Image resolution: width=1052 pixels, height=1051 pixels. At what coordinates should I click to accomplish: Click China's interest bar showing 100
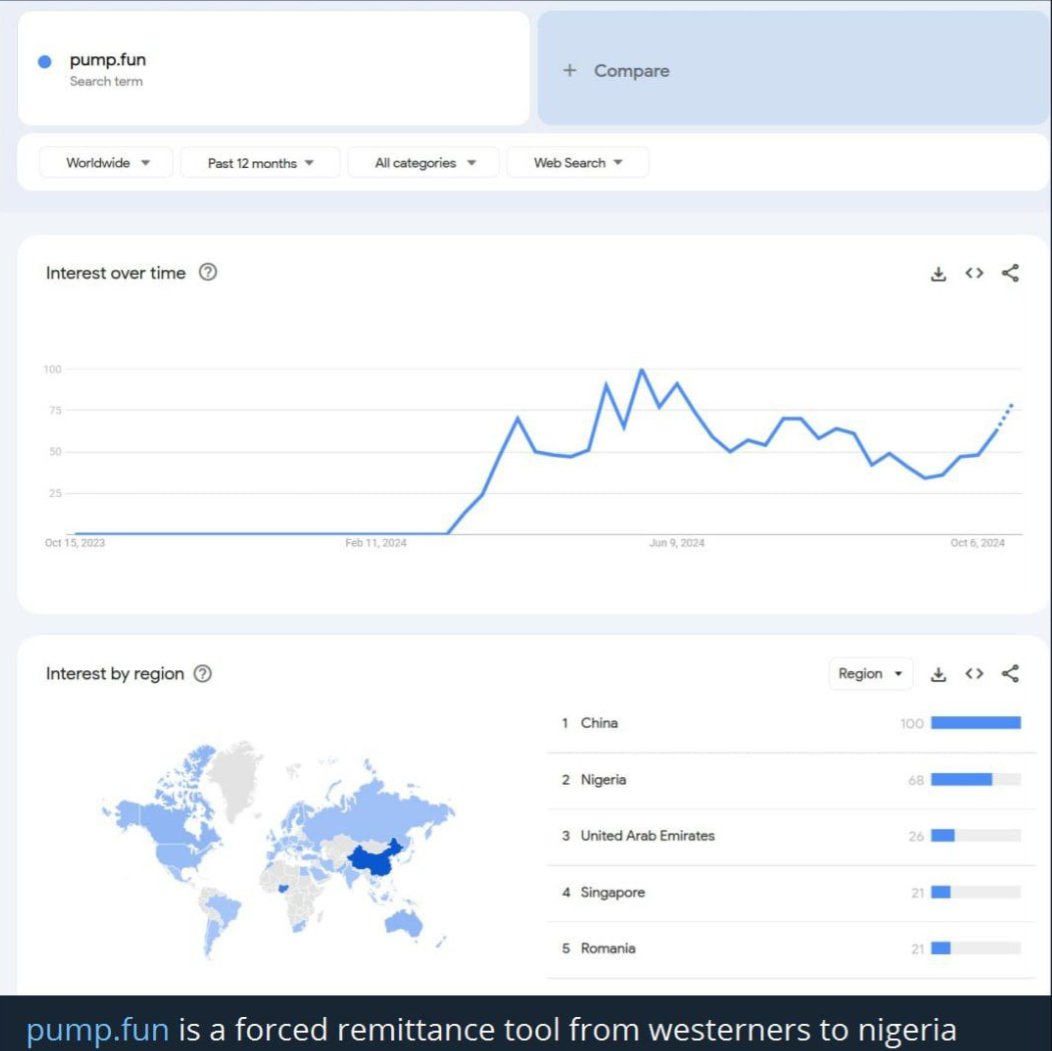tap(976, 723)
